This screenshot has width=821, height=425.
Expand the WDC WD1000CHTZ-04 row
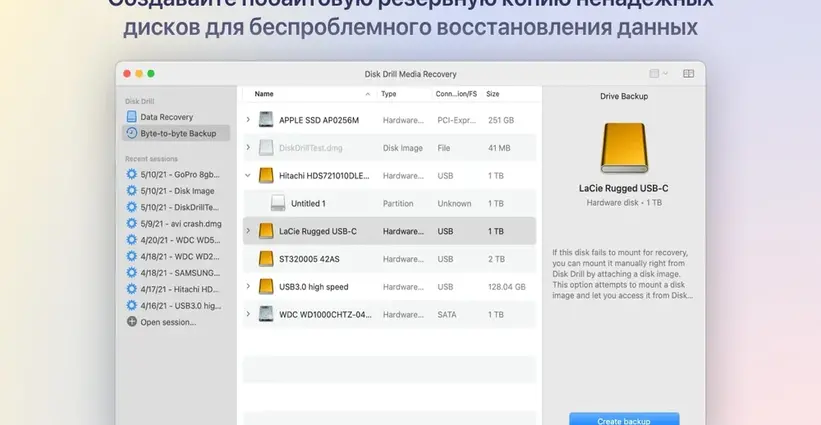[x=248, y=314]
